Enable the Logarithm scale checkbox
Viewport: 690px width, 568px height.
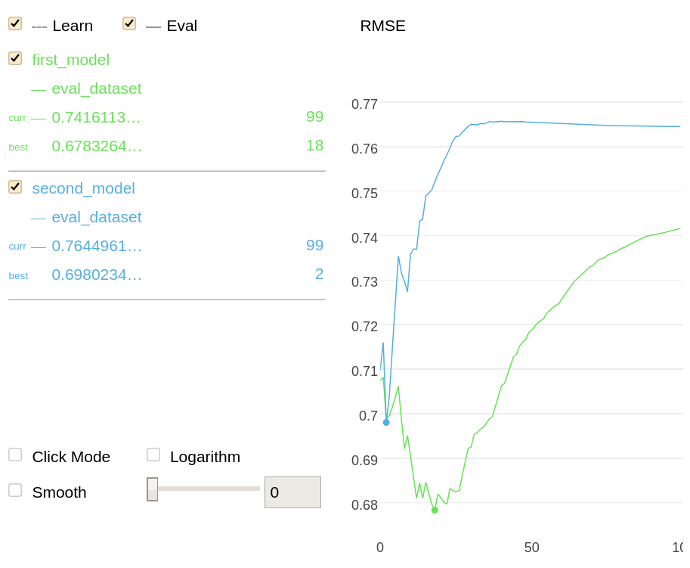coord(153,455)
